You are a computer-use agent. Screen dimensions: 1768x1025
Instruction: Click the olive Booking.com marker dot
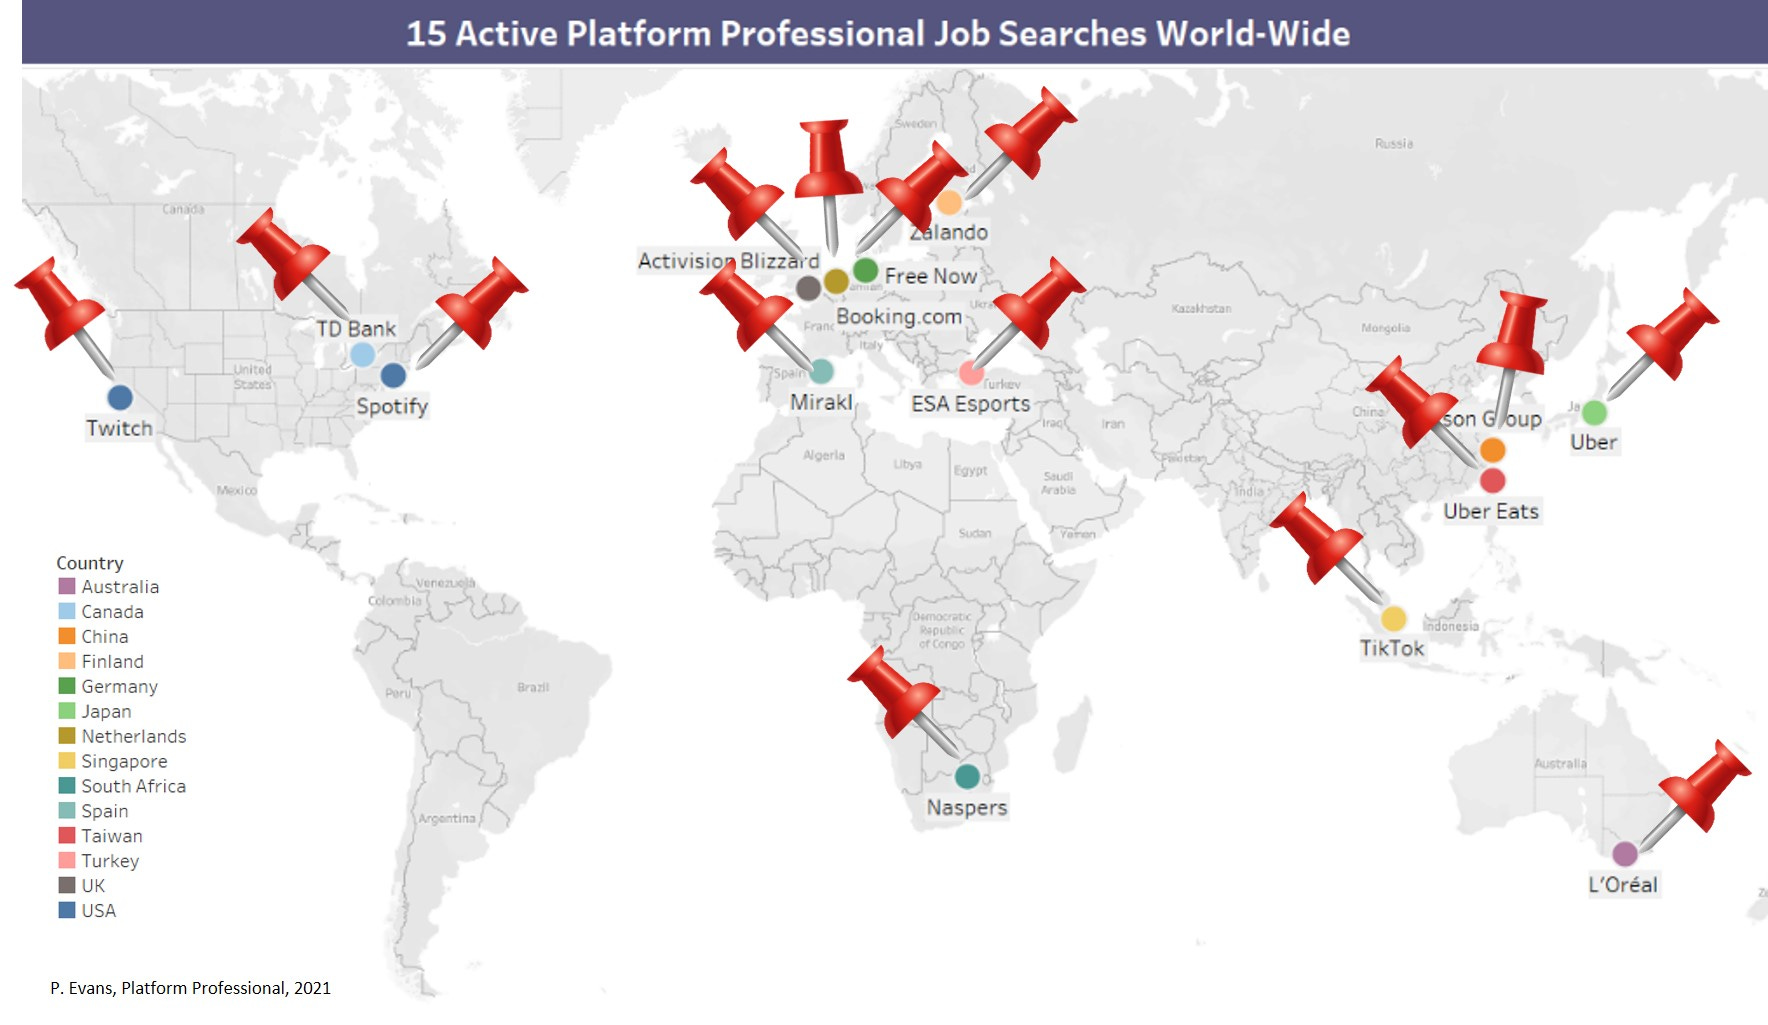pyautogui.click(x=836, y=281)
